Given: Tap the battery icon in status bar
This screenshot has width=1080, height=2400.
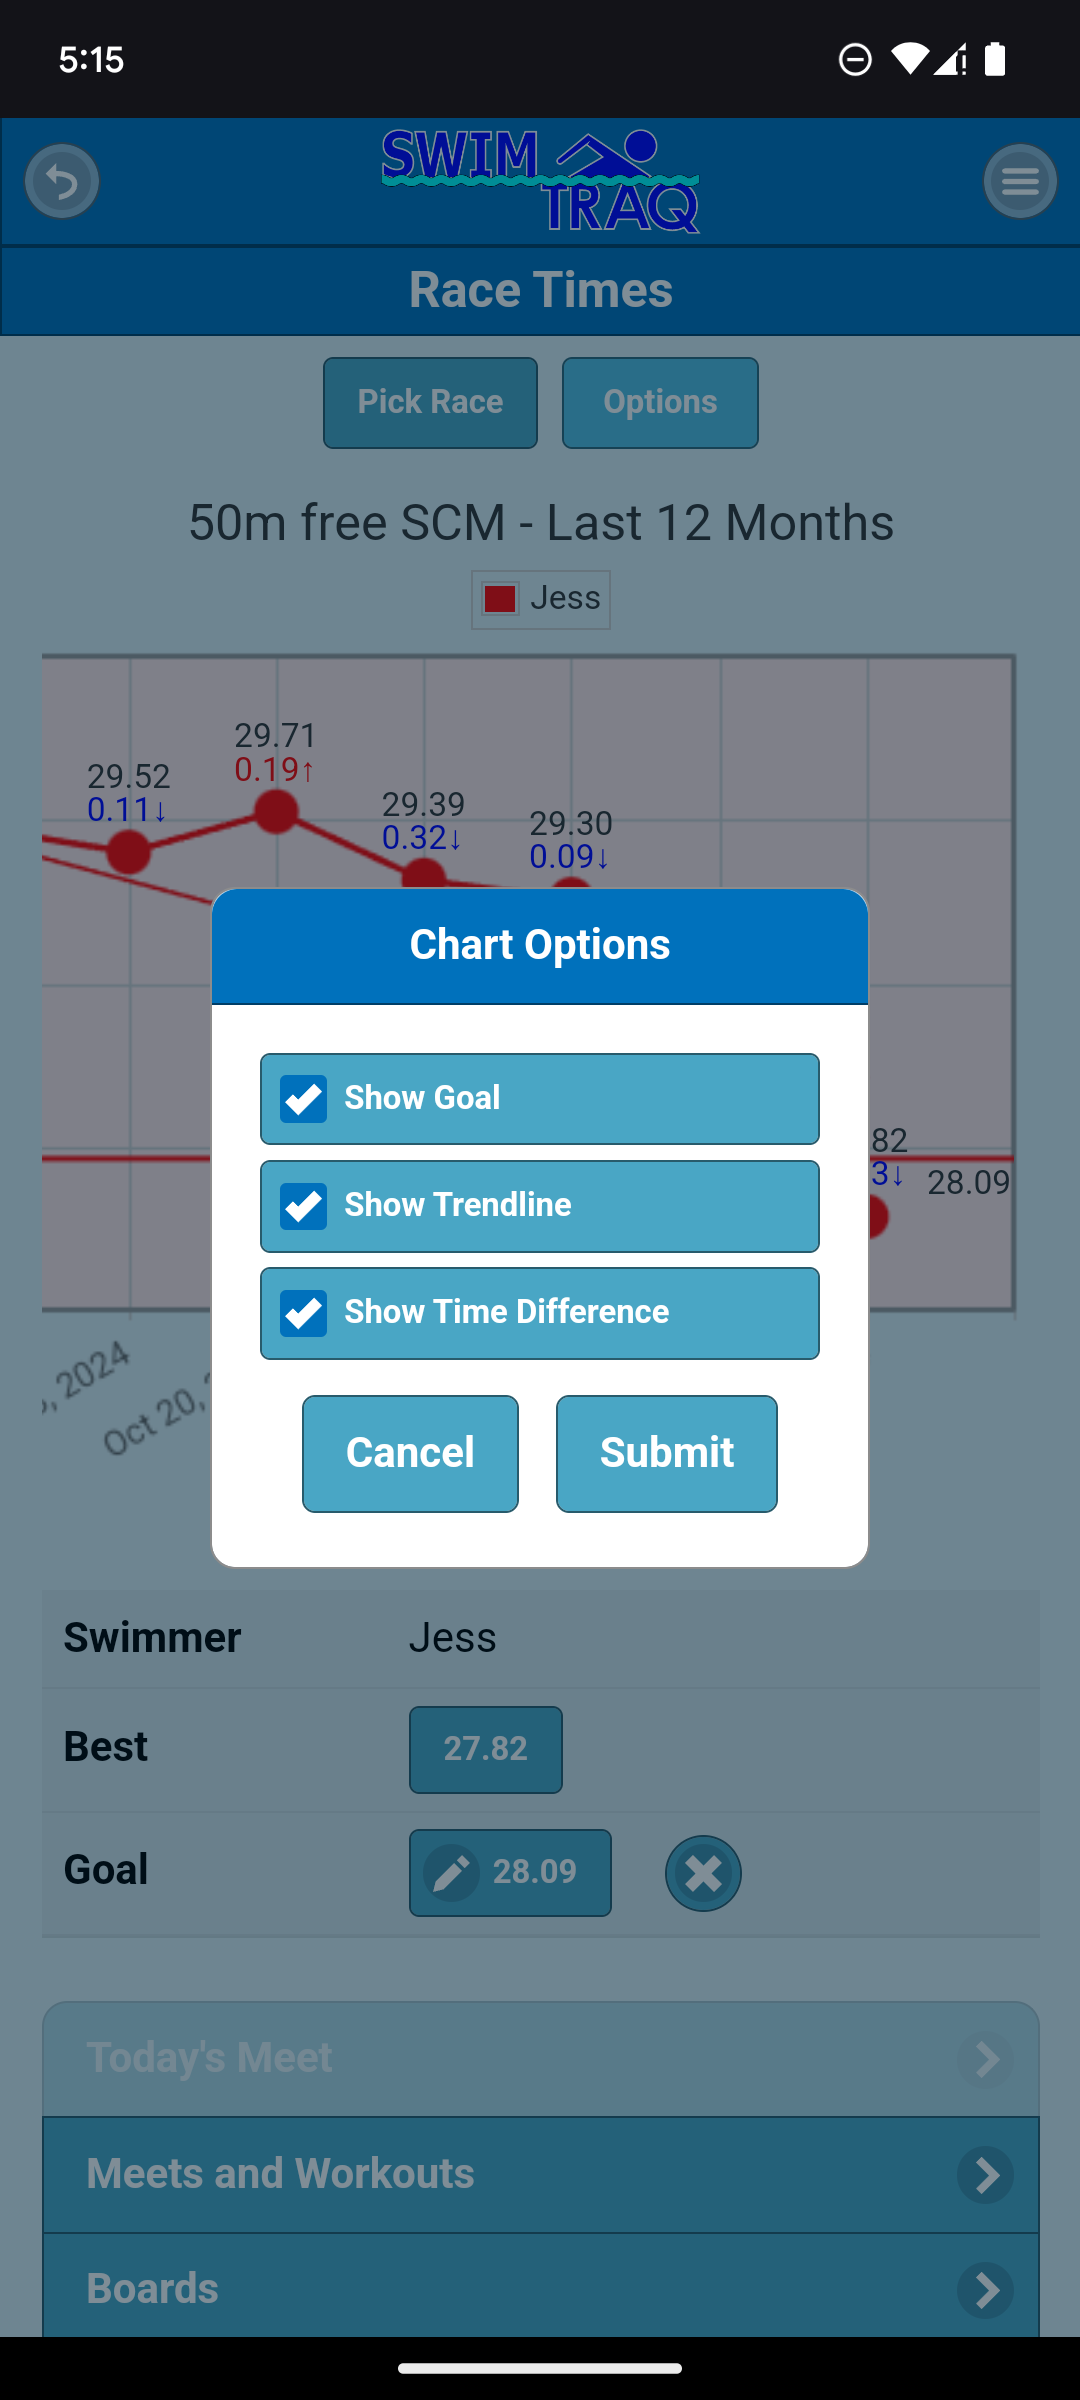Looking at the screenshot, I should [995, 60].
